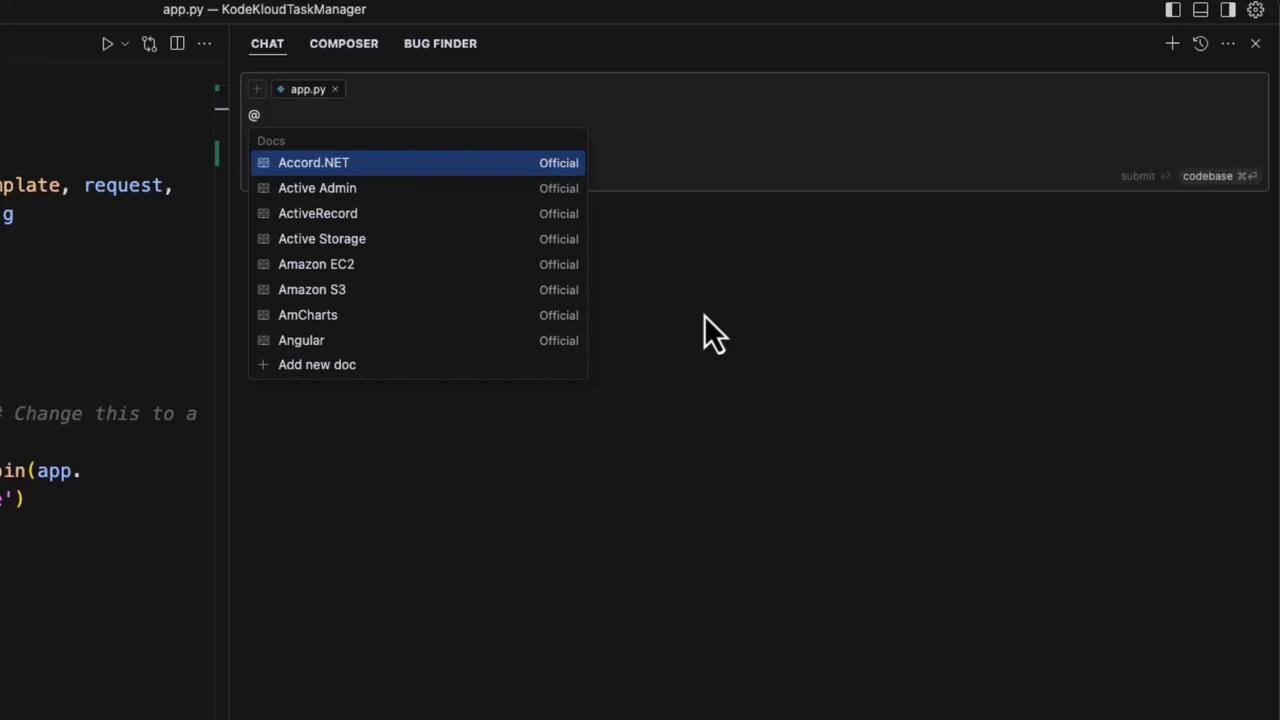Viewport: 1280px width, 720px height.
Task: Select Accord.NET from Docs list
Action: [x=418, y=163]
